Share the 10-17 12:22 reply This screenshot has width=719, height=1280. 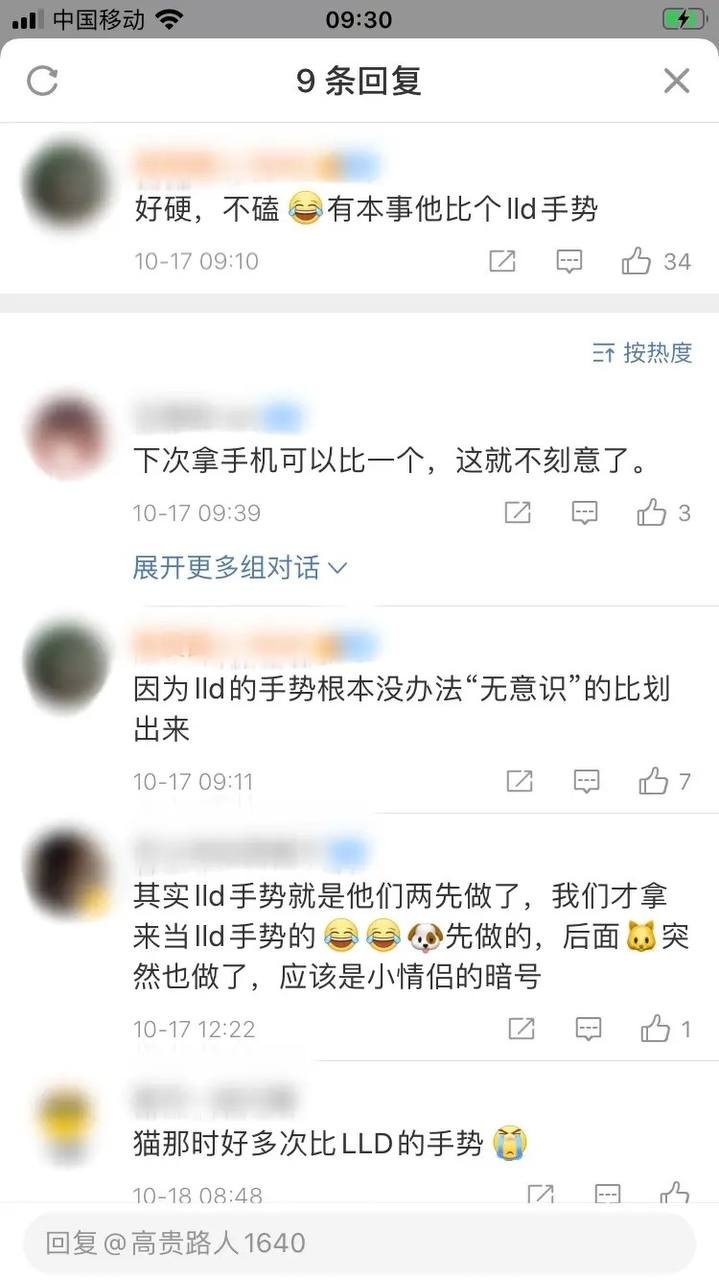pos(521,1028)
